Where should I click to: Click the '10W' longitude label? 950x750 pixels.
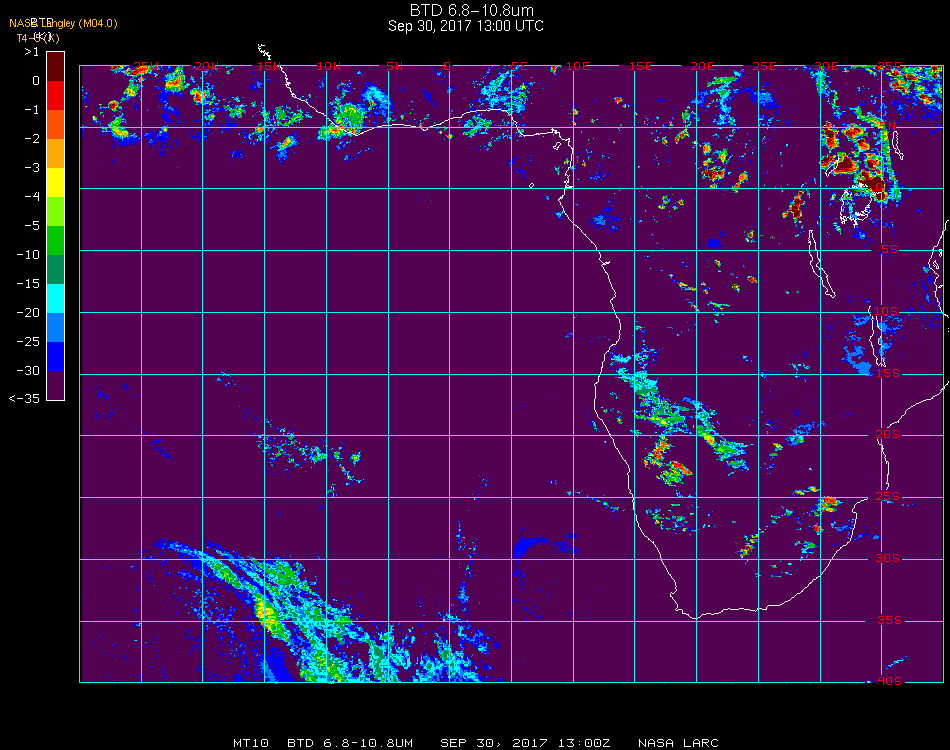point(329,65)
